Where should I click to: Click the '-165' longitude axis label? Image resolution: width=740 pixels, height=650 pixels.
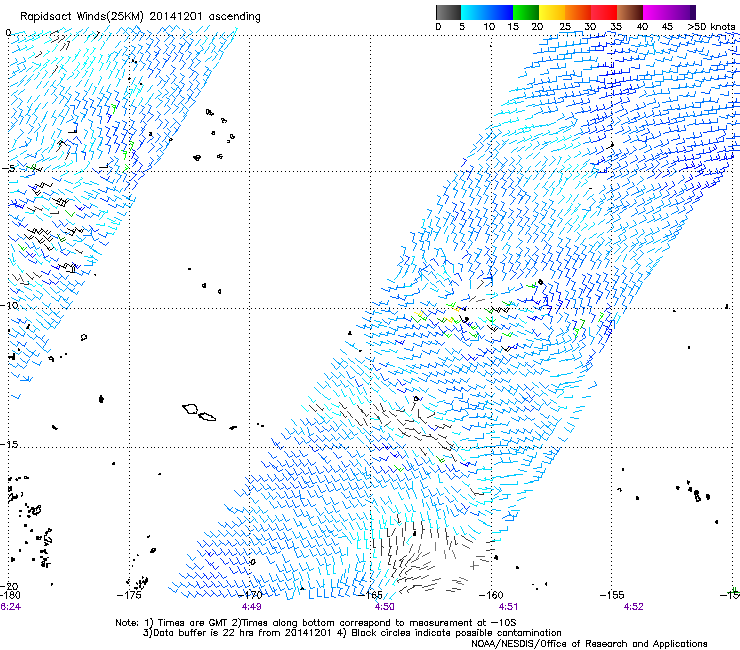pyautogui.click(x=370, y=595)
